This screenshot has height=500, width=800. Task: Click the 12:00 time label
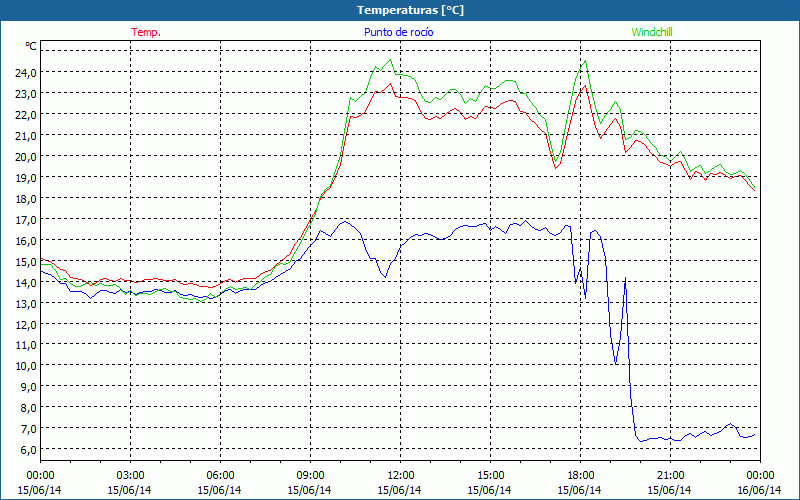(x=400, y=476)
